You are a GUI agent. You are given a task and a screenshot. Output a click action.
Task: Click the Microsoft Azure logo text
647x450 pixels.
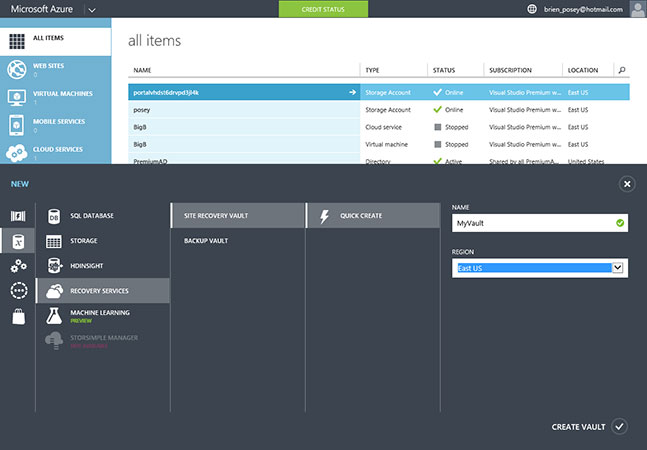[x=42, y=9]
